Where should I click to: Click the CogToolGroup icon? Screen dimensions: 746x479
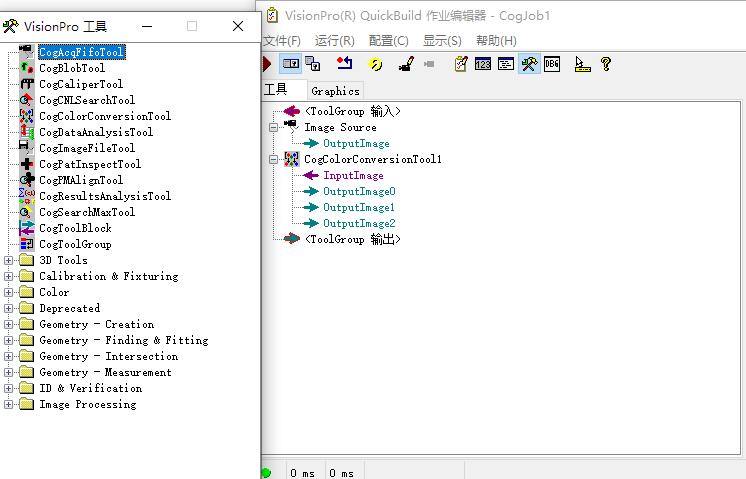[x=27, y=244]
